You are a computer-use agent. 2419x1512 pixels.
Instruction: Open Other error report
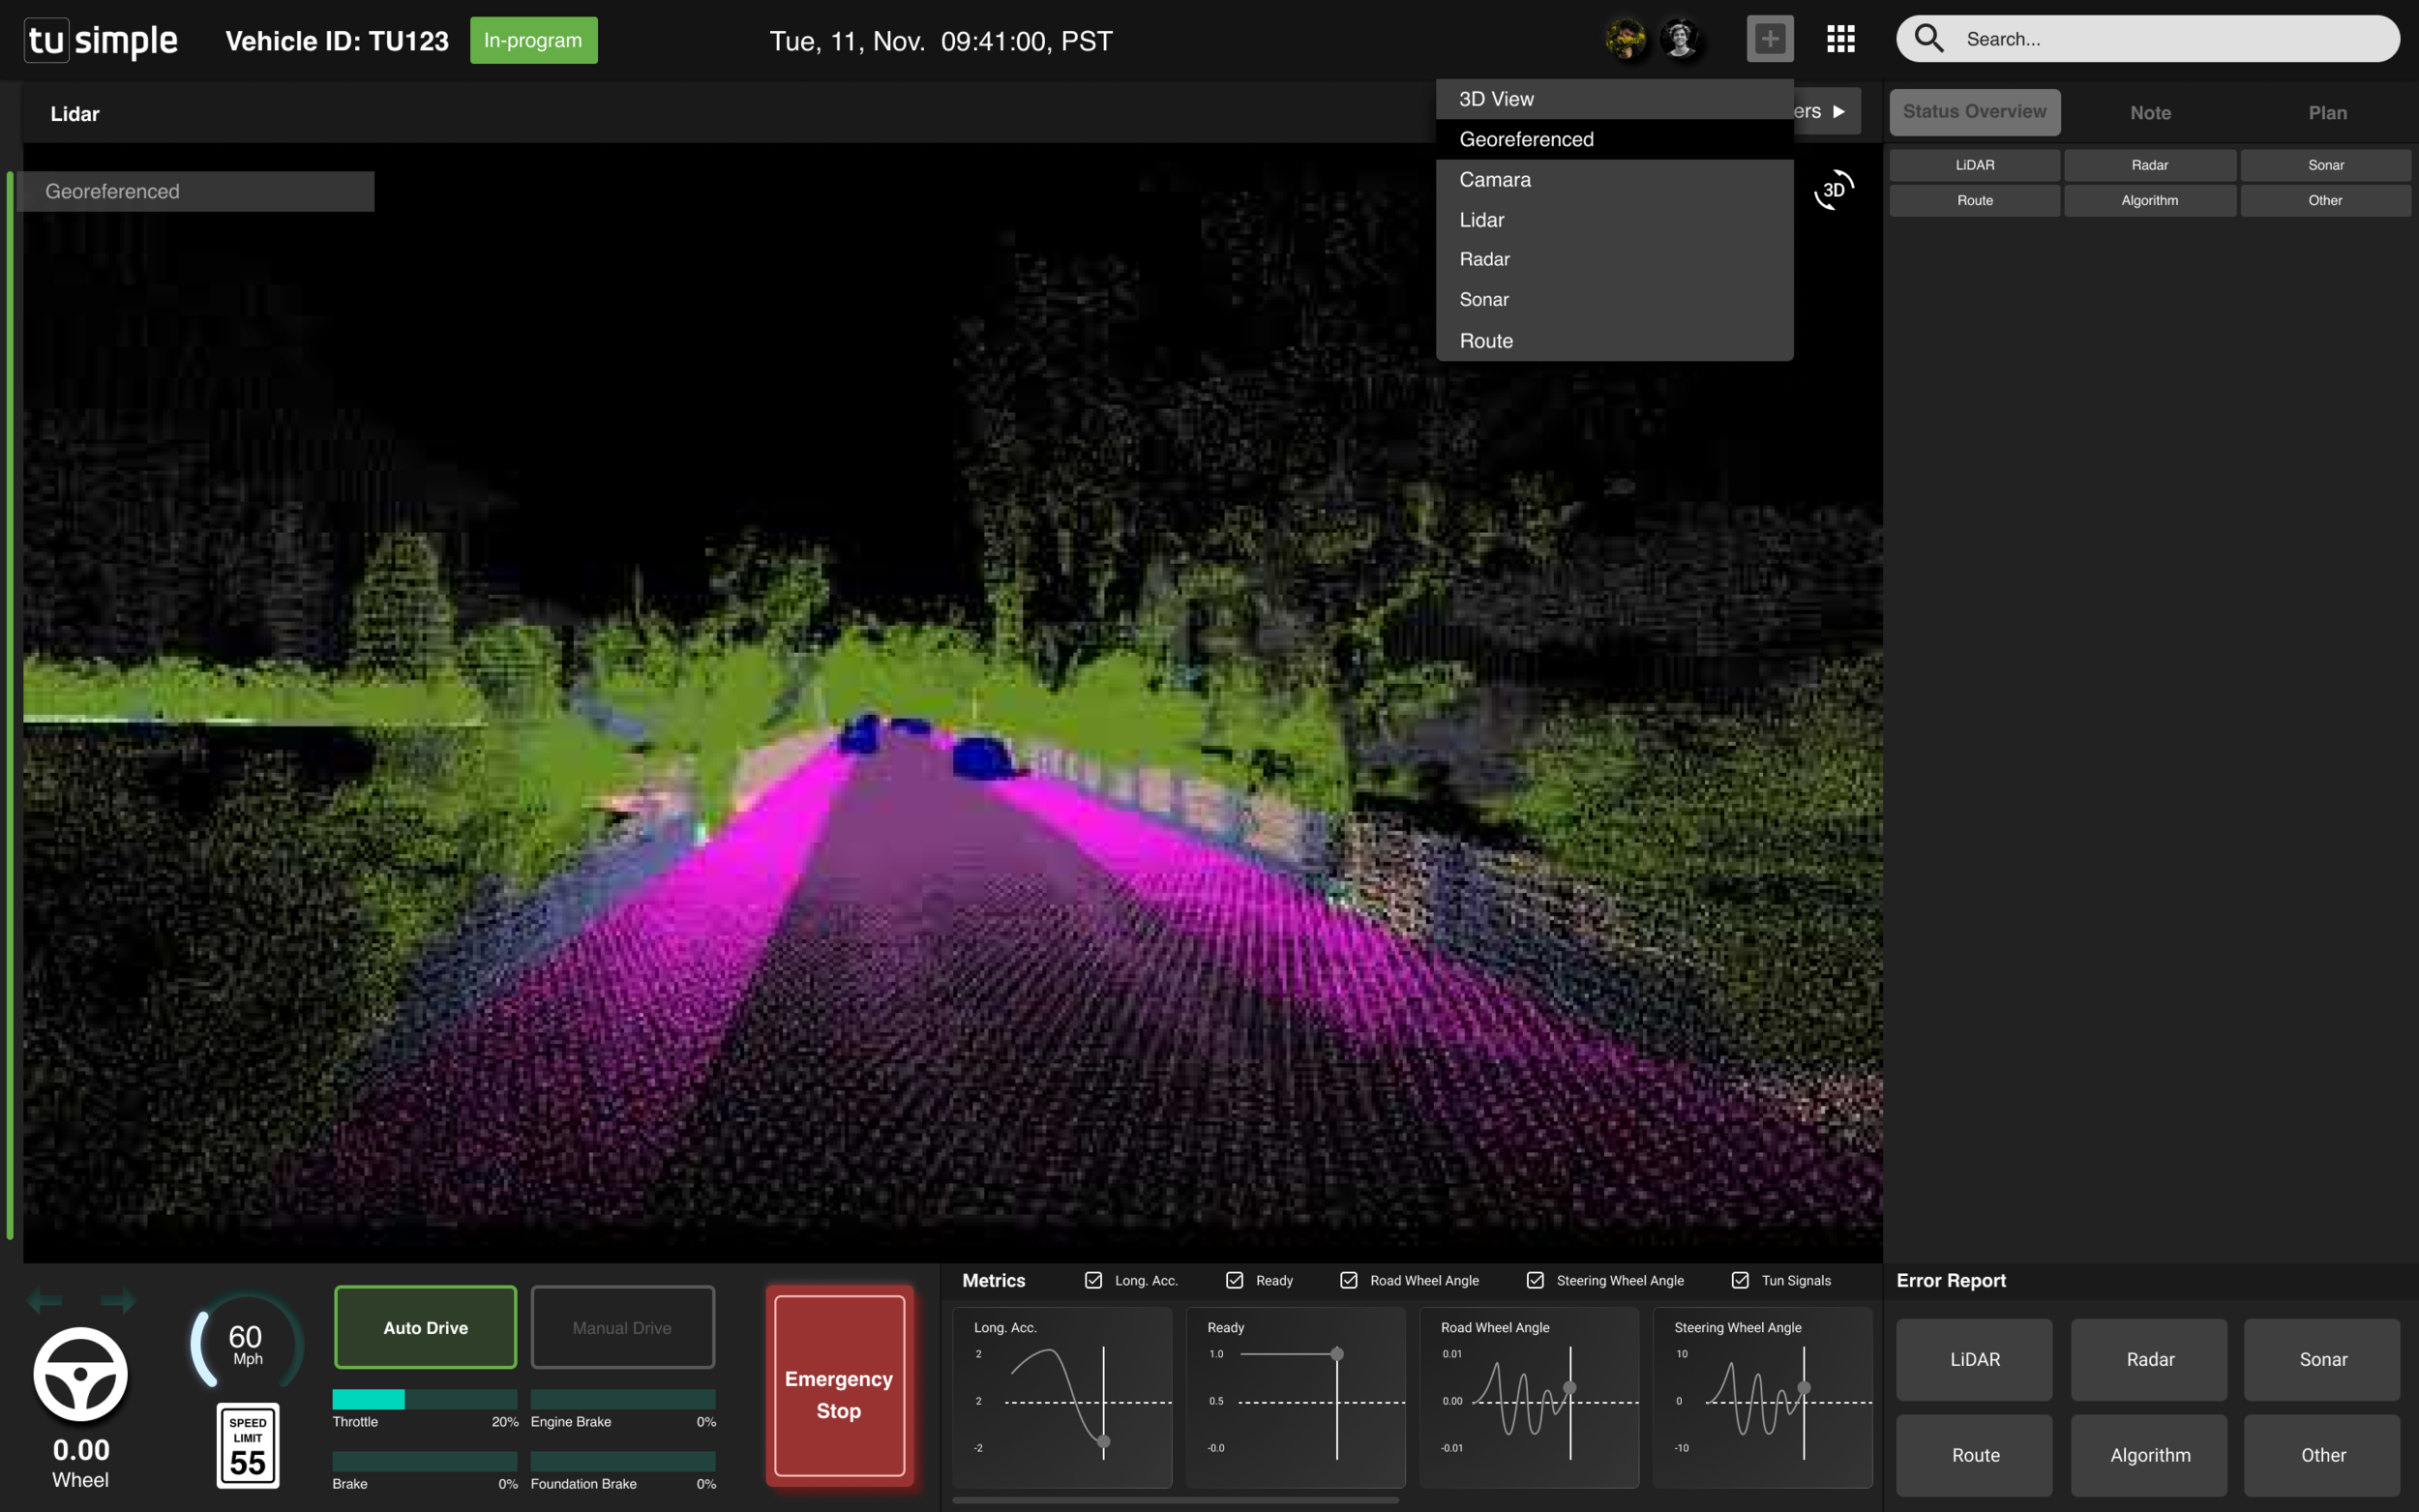click(2322, 1455)
